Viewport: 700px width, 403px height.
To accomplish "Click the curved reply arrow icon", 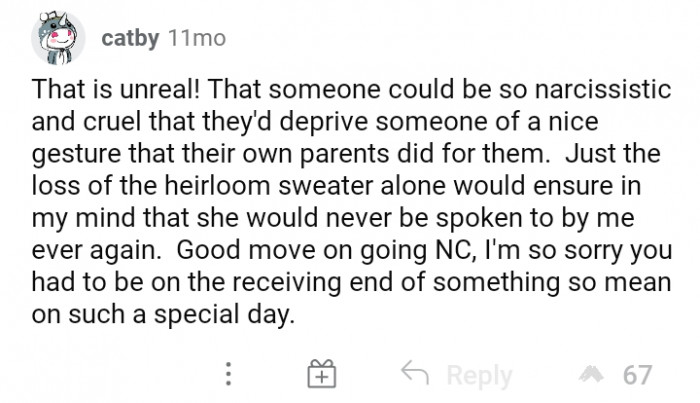I will coord(415,375).
